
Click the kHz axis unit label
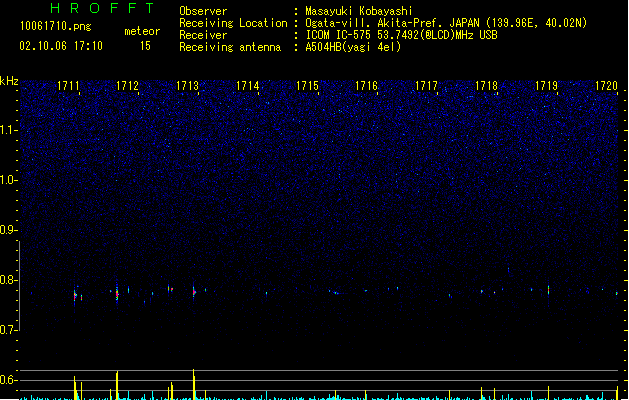click(9, 81)
